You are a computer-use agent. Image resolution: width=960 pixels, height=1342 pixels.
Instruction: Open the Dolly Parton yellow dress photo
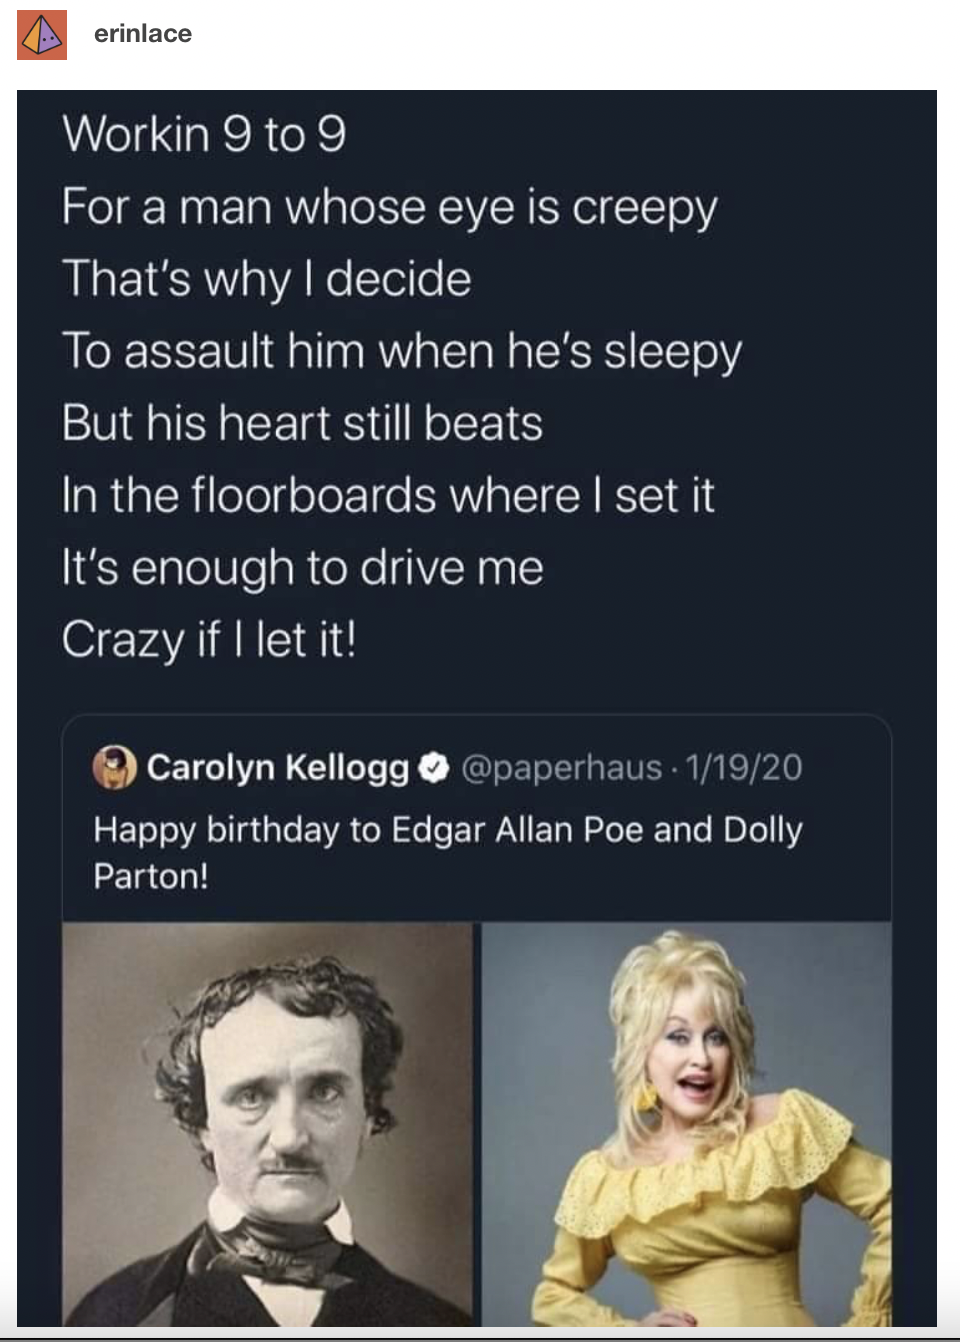[687, 1124]
